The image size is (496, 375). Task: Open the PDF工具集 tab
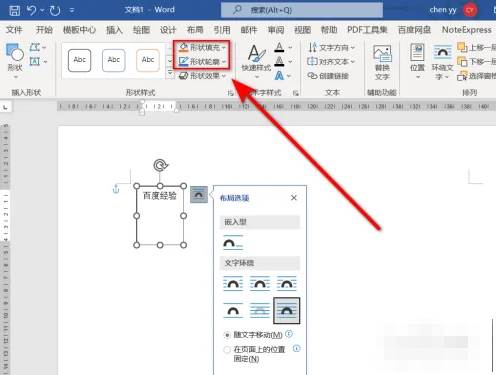tap(367, 30)
